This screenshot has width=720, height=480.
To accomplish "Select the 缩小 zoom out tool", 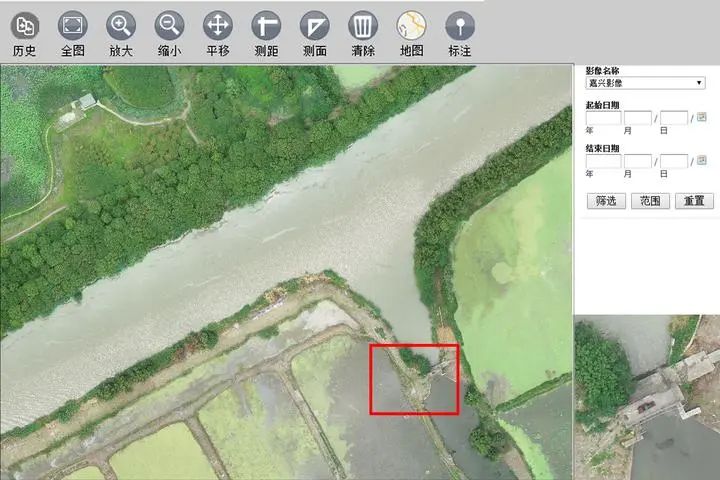I will tap(169, 26).
